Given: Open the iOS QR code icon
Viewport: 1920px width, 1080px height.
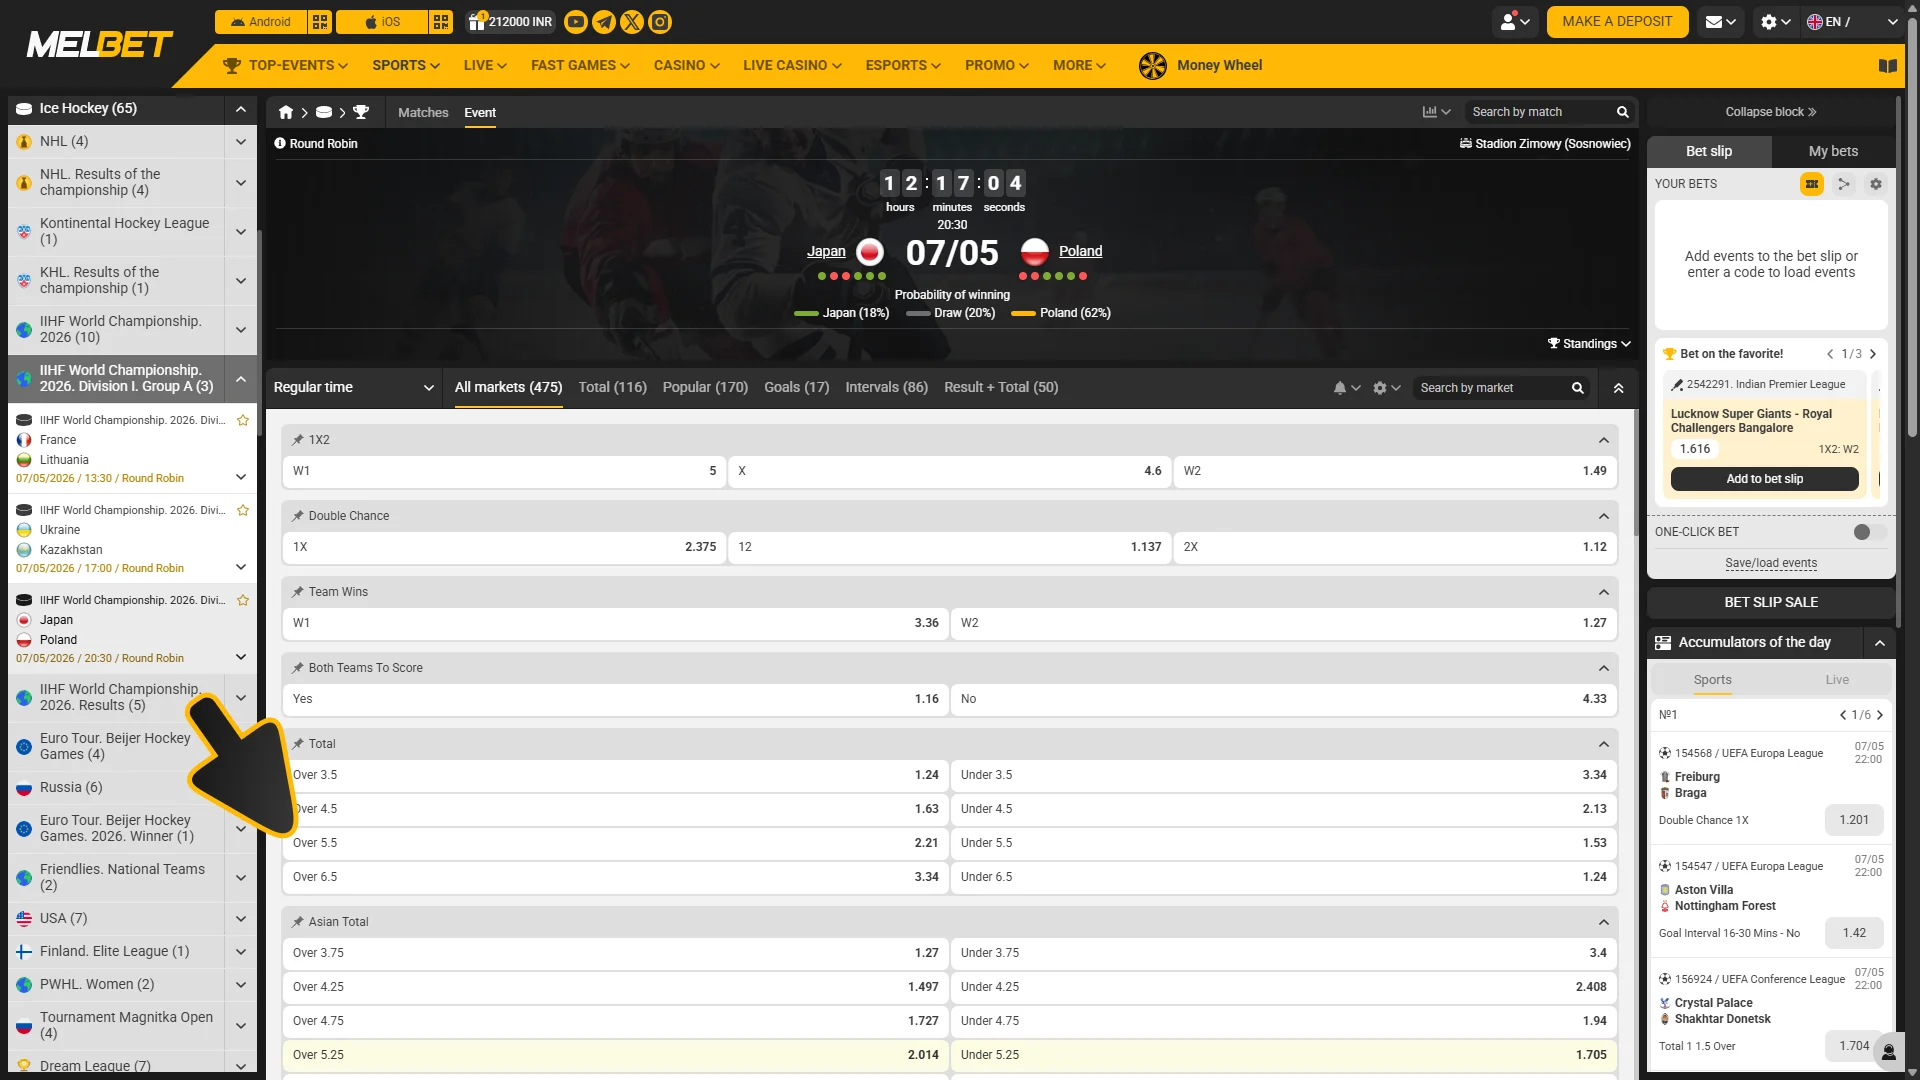Looking at the screenshot, I should click(x=441, y=22).
